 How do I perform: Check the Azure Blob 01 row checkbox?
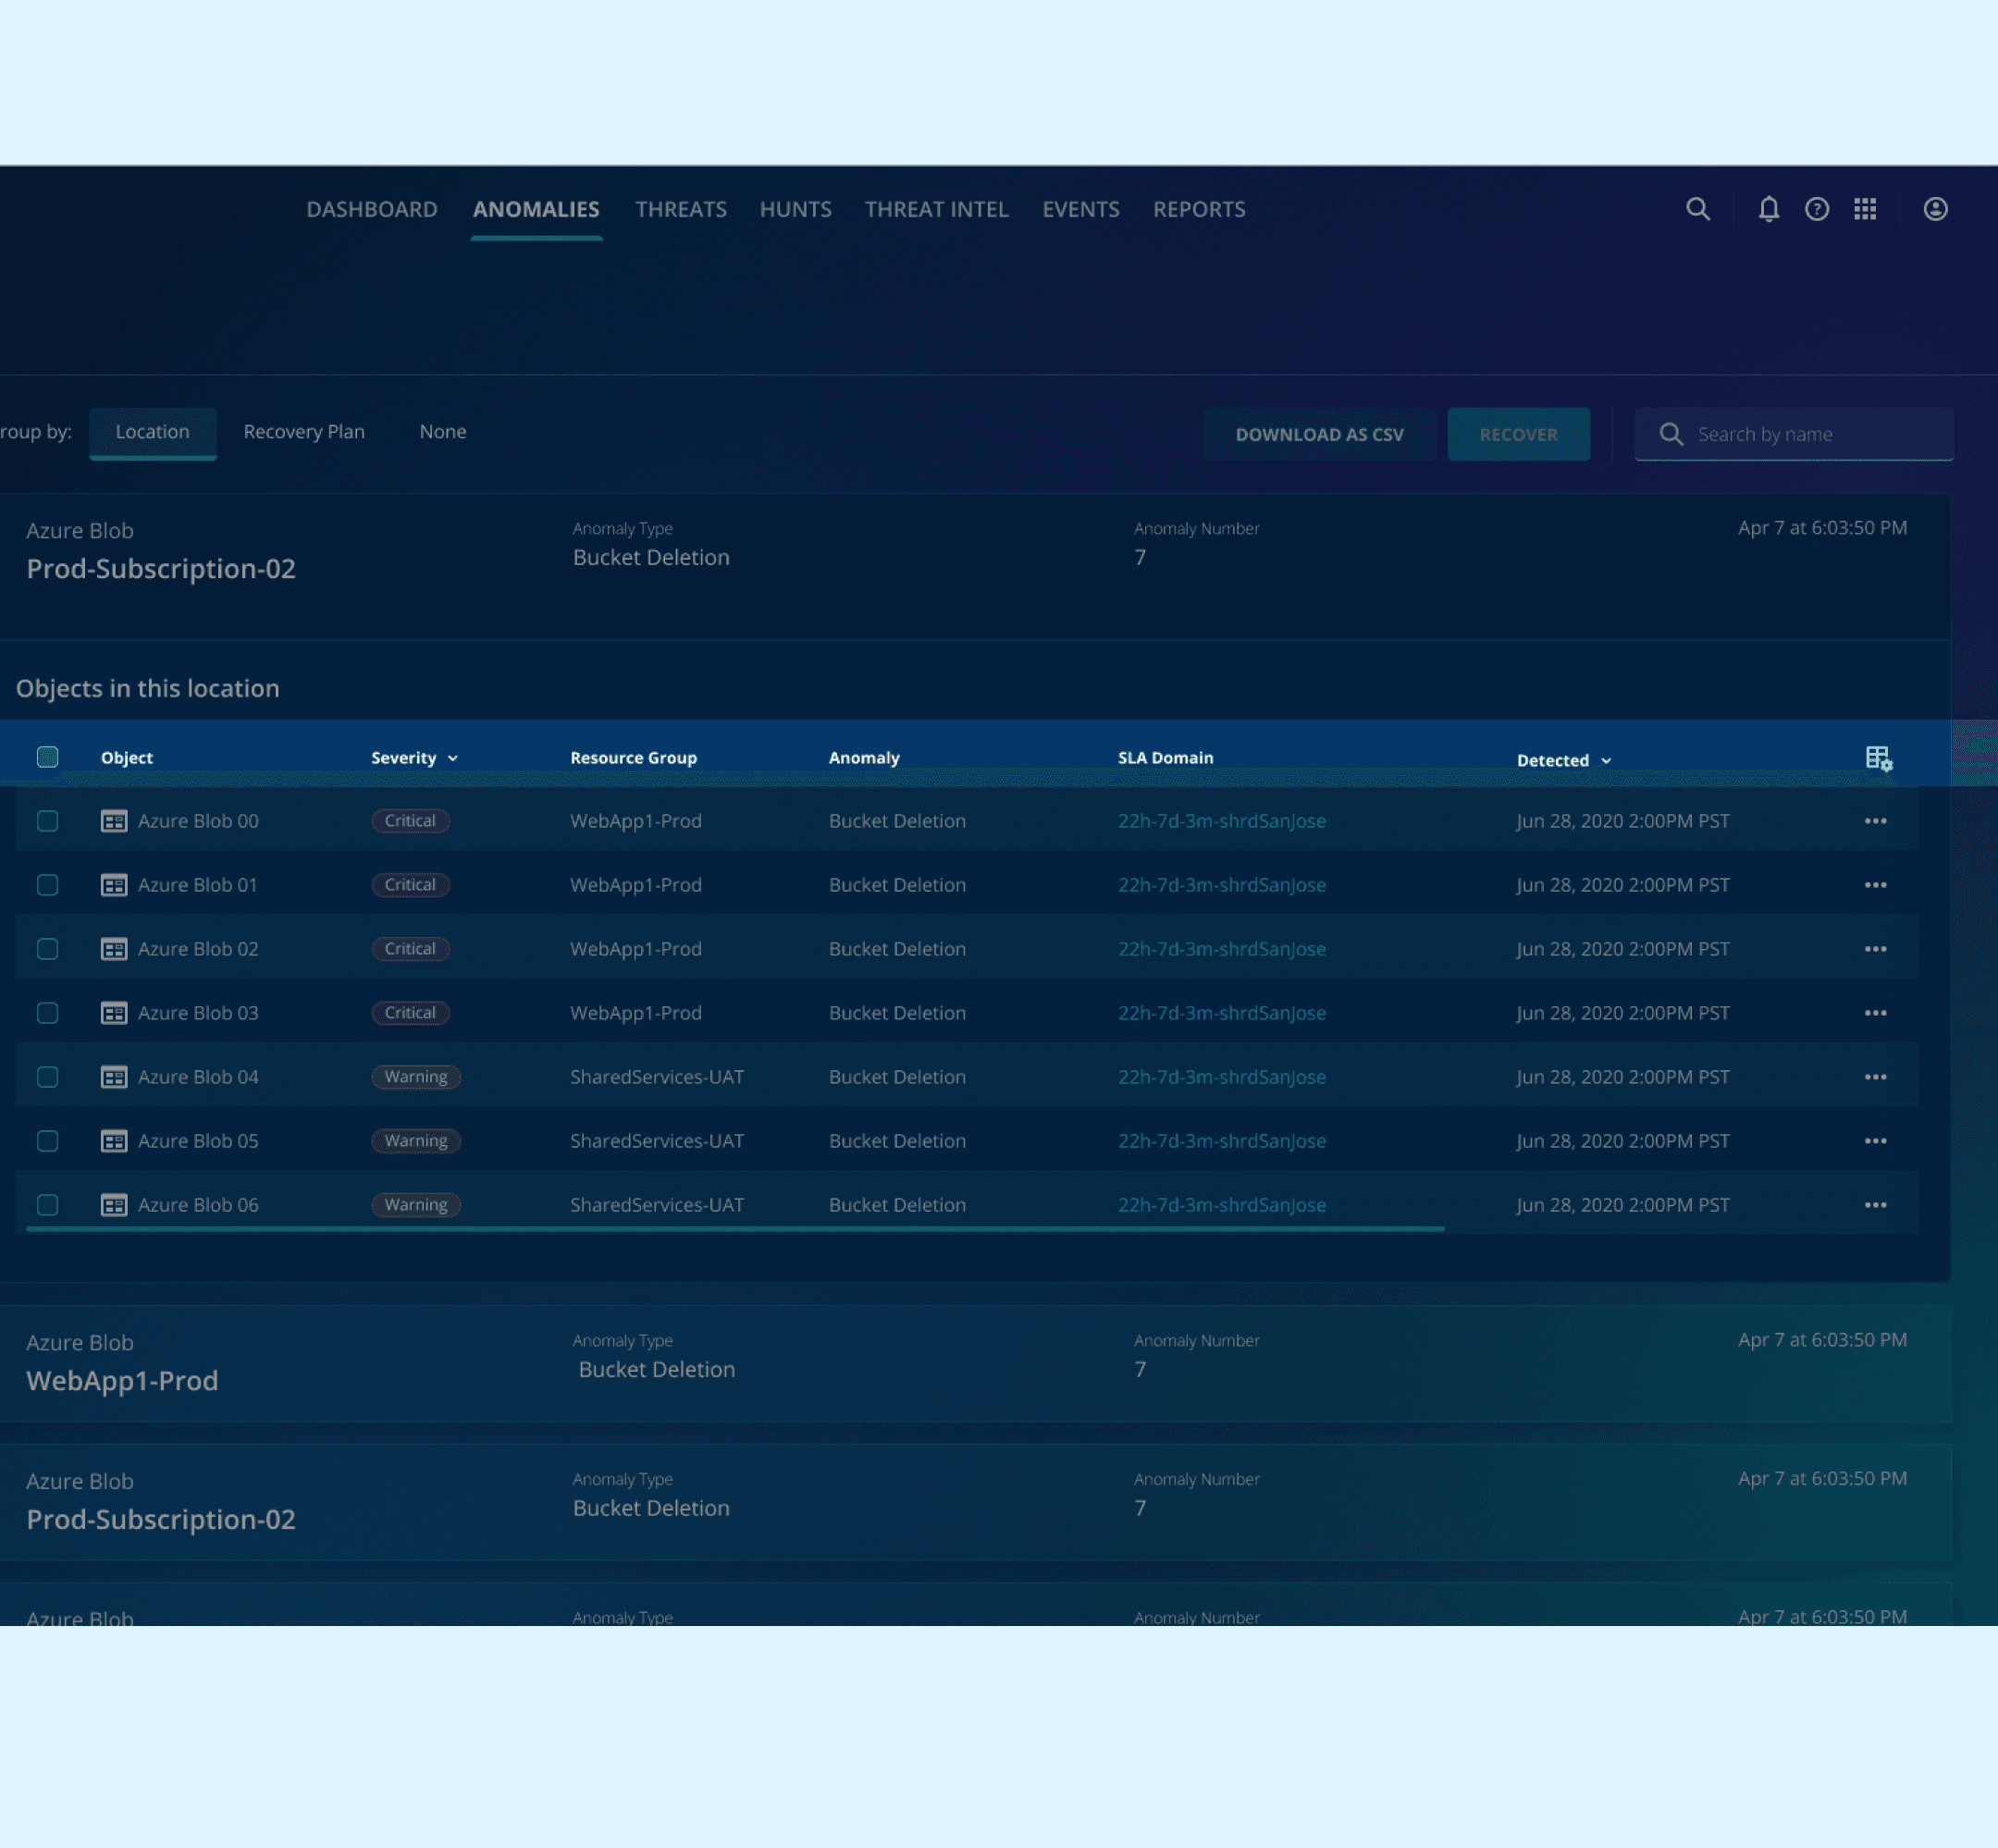tap(47, 885)
